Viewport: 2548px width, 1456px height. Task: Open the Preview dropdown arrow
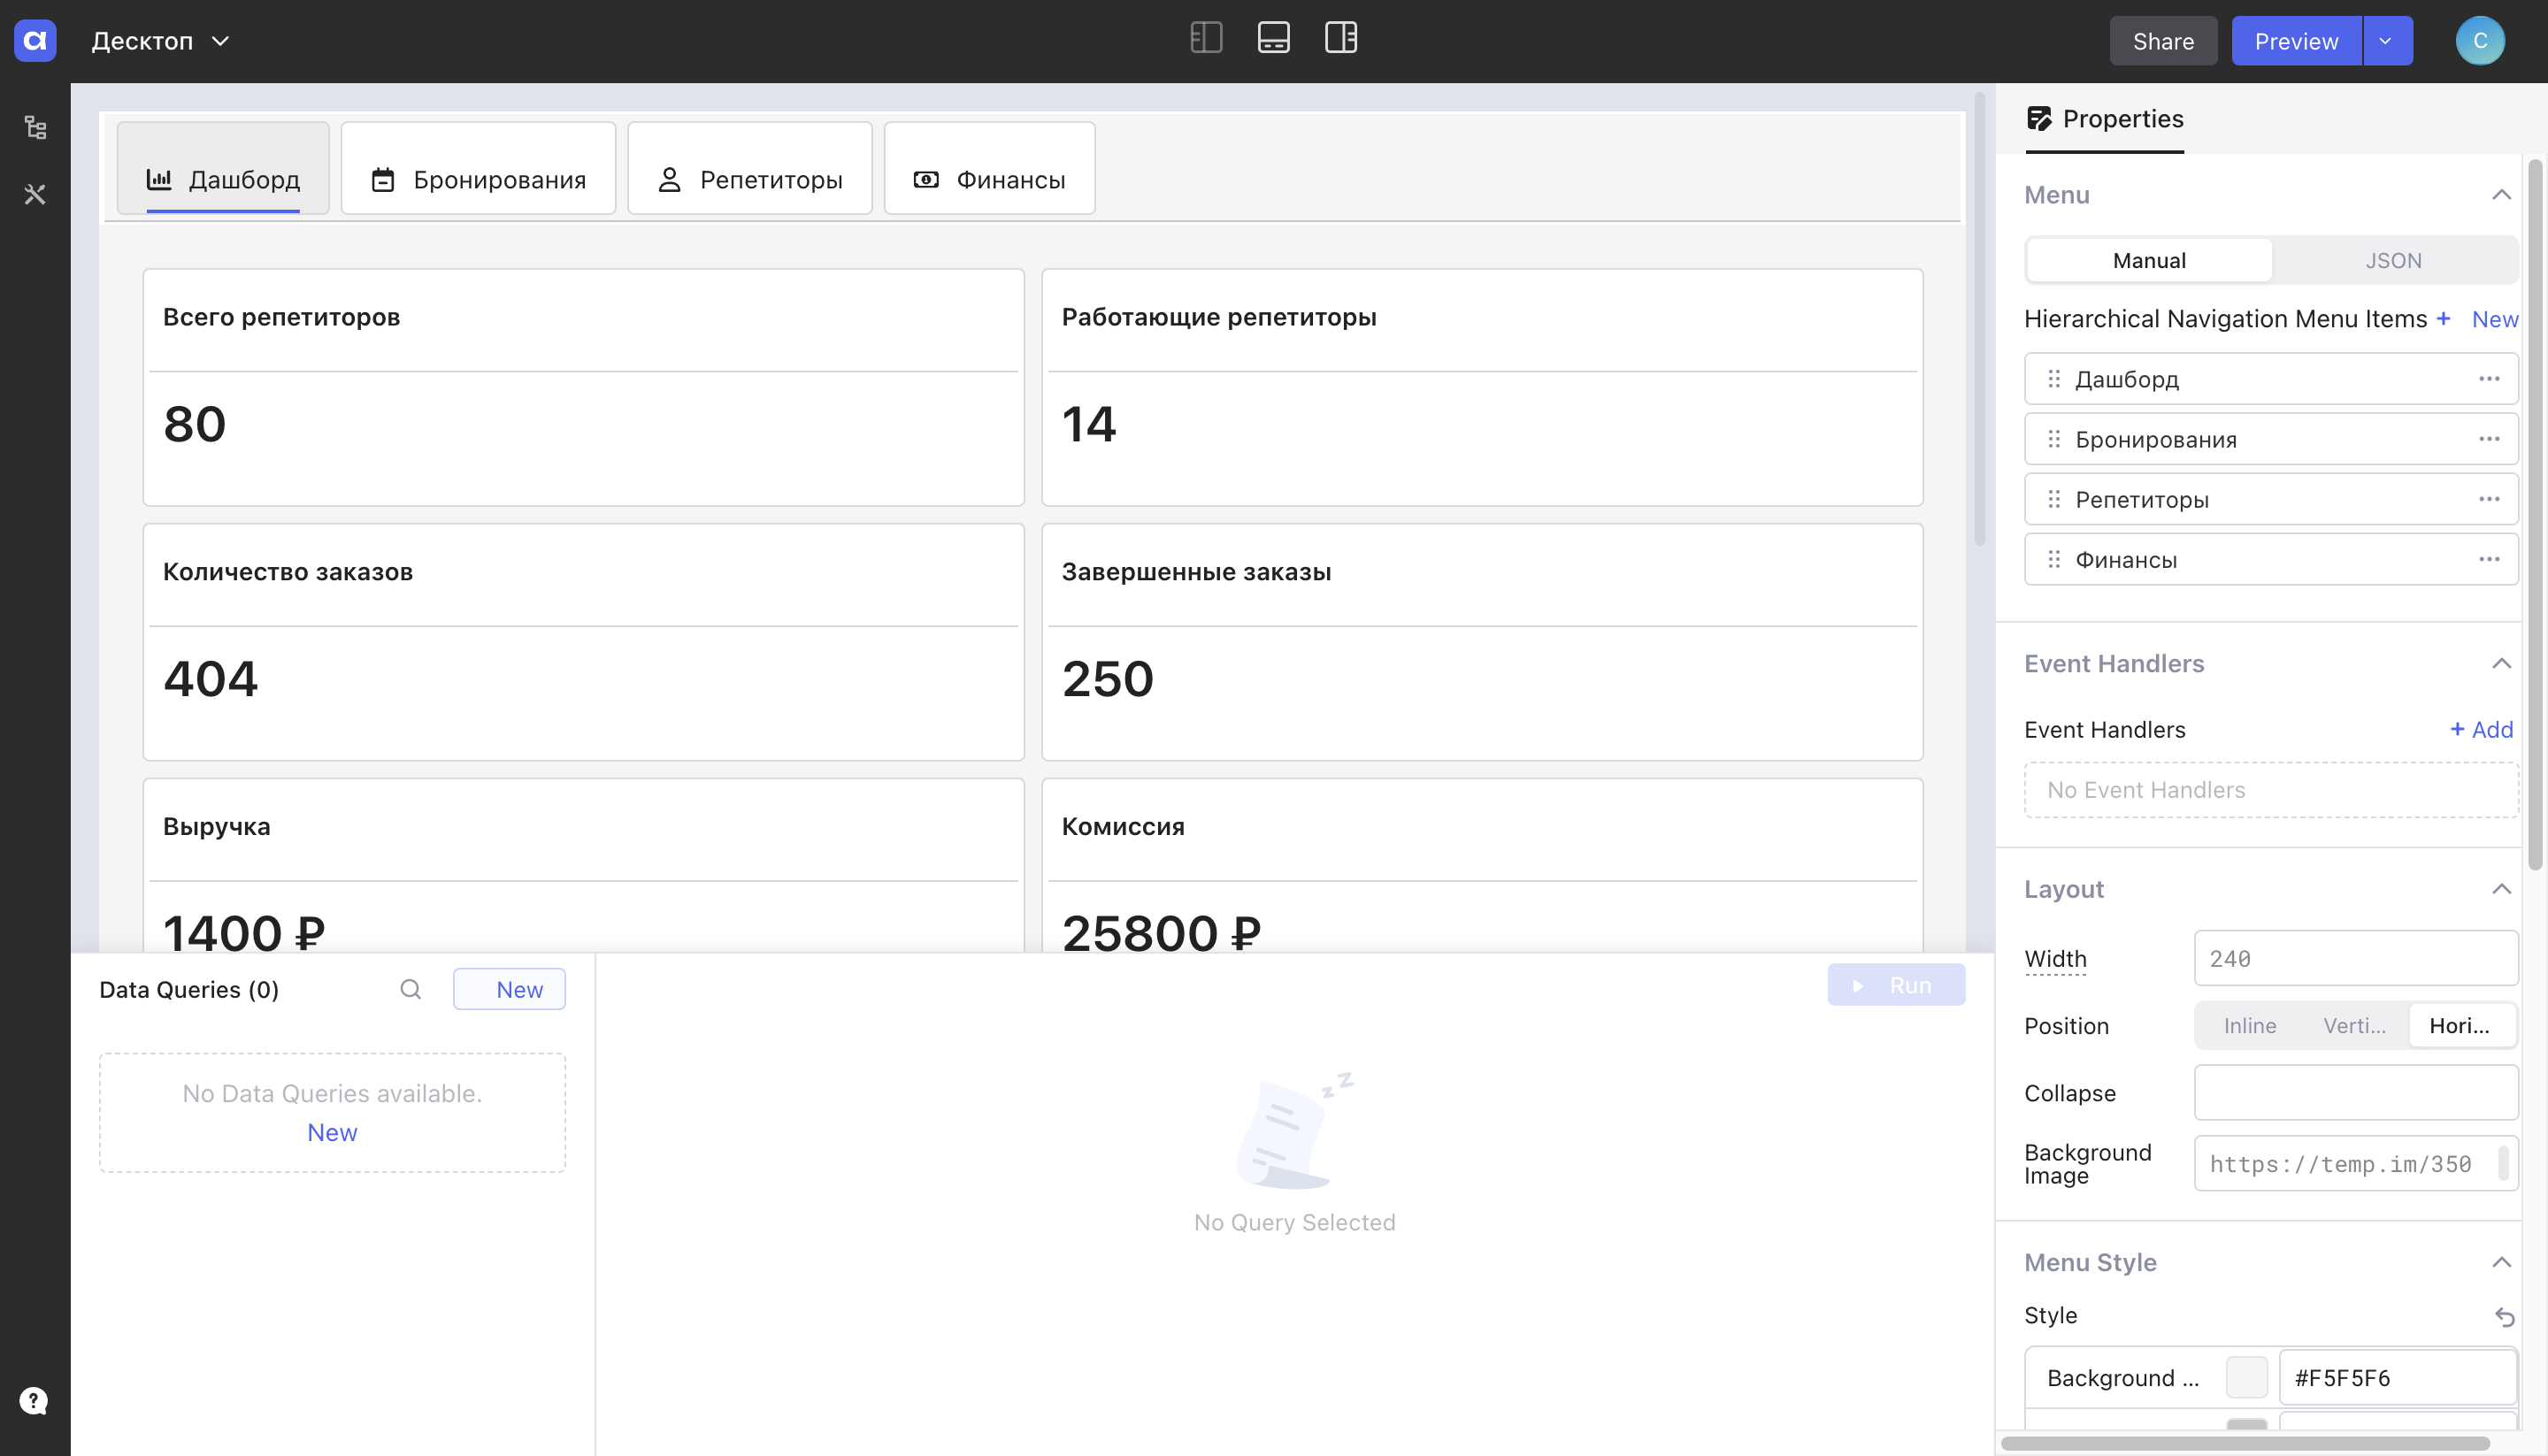point(2385,41)
